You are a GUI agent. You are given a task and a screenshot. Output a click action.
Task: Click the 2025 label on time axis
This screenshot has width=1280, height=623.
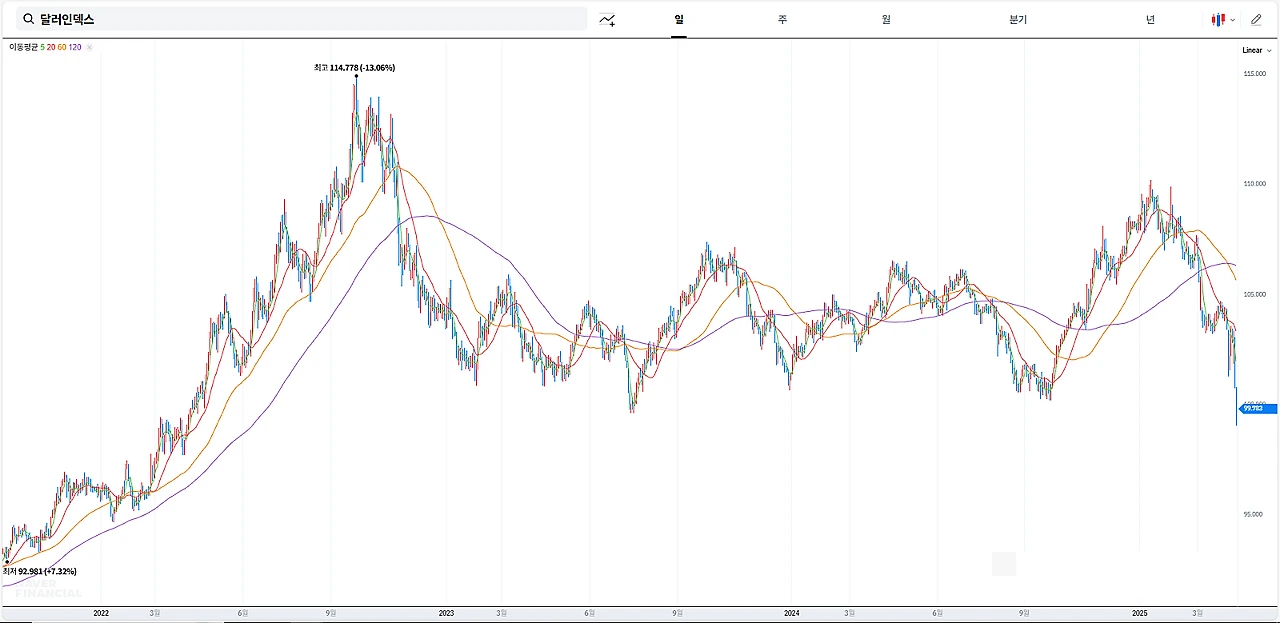(x=1139, y=612)
